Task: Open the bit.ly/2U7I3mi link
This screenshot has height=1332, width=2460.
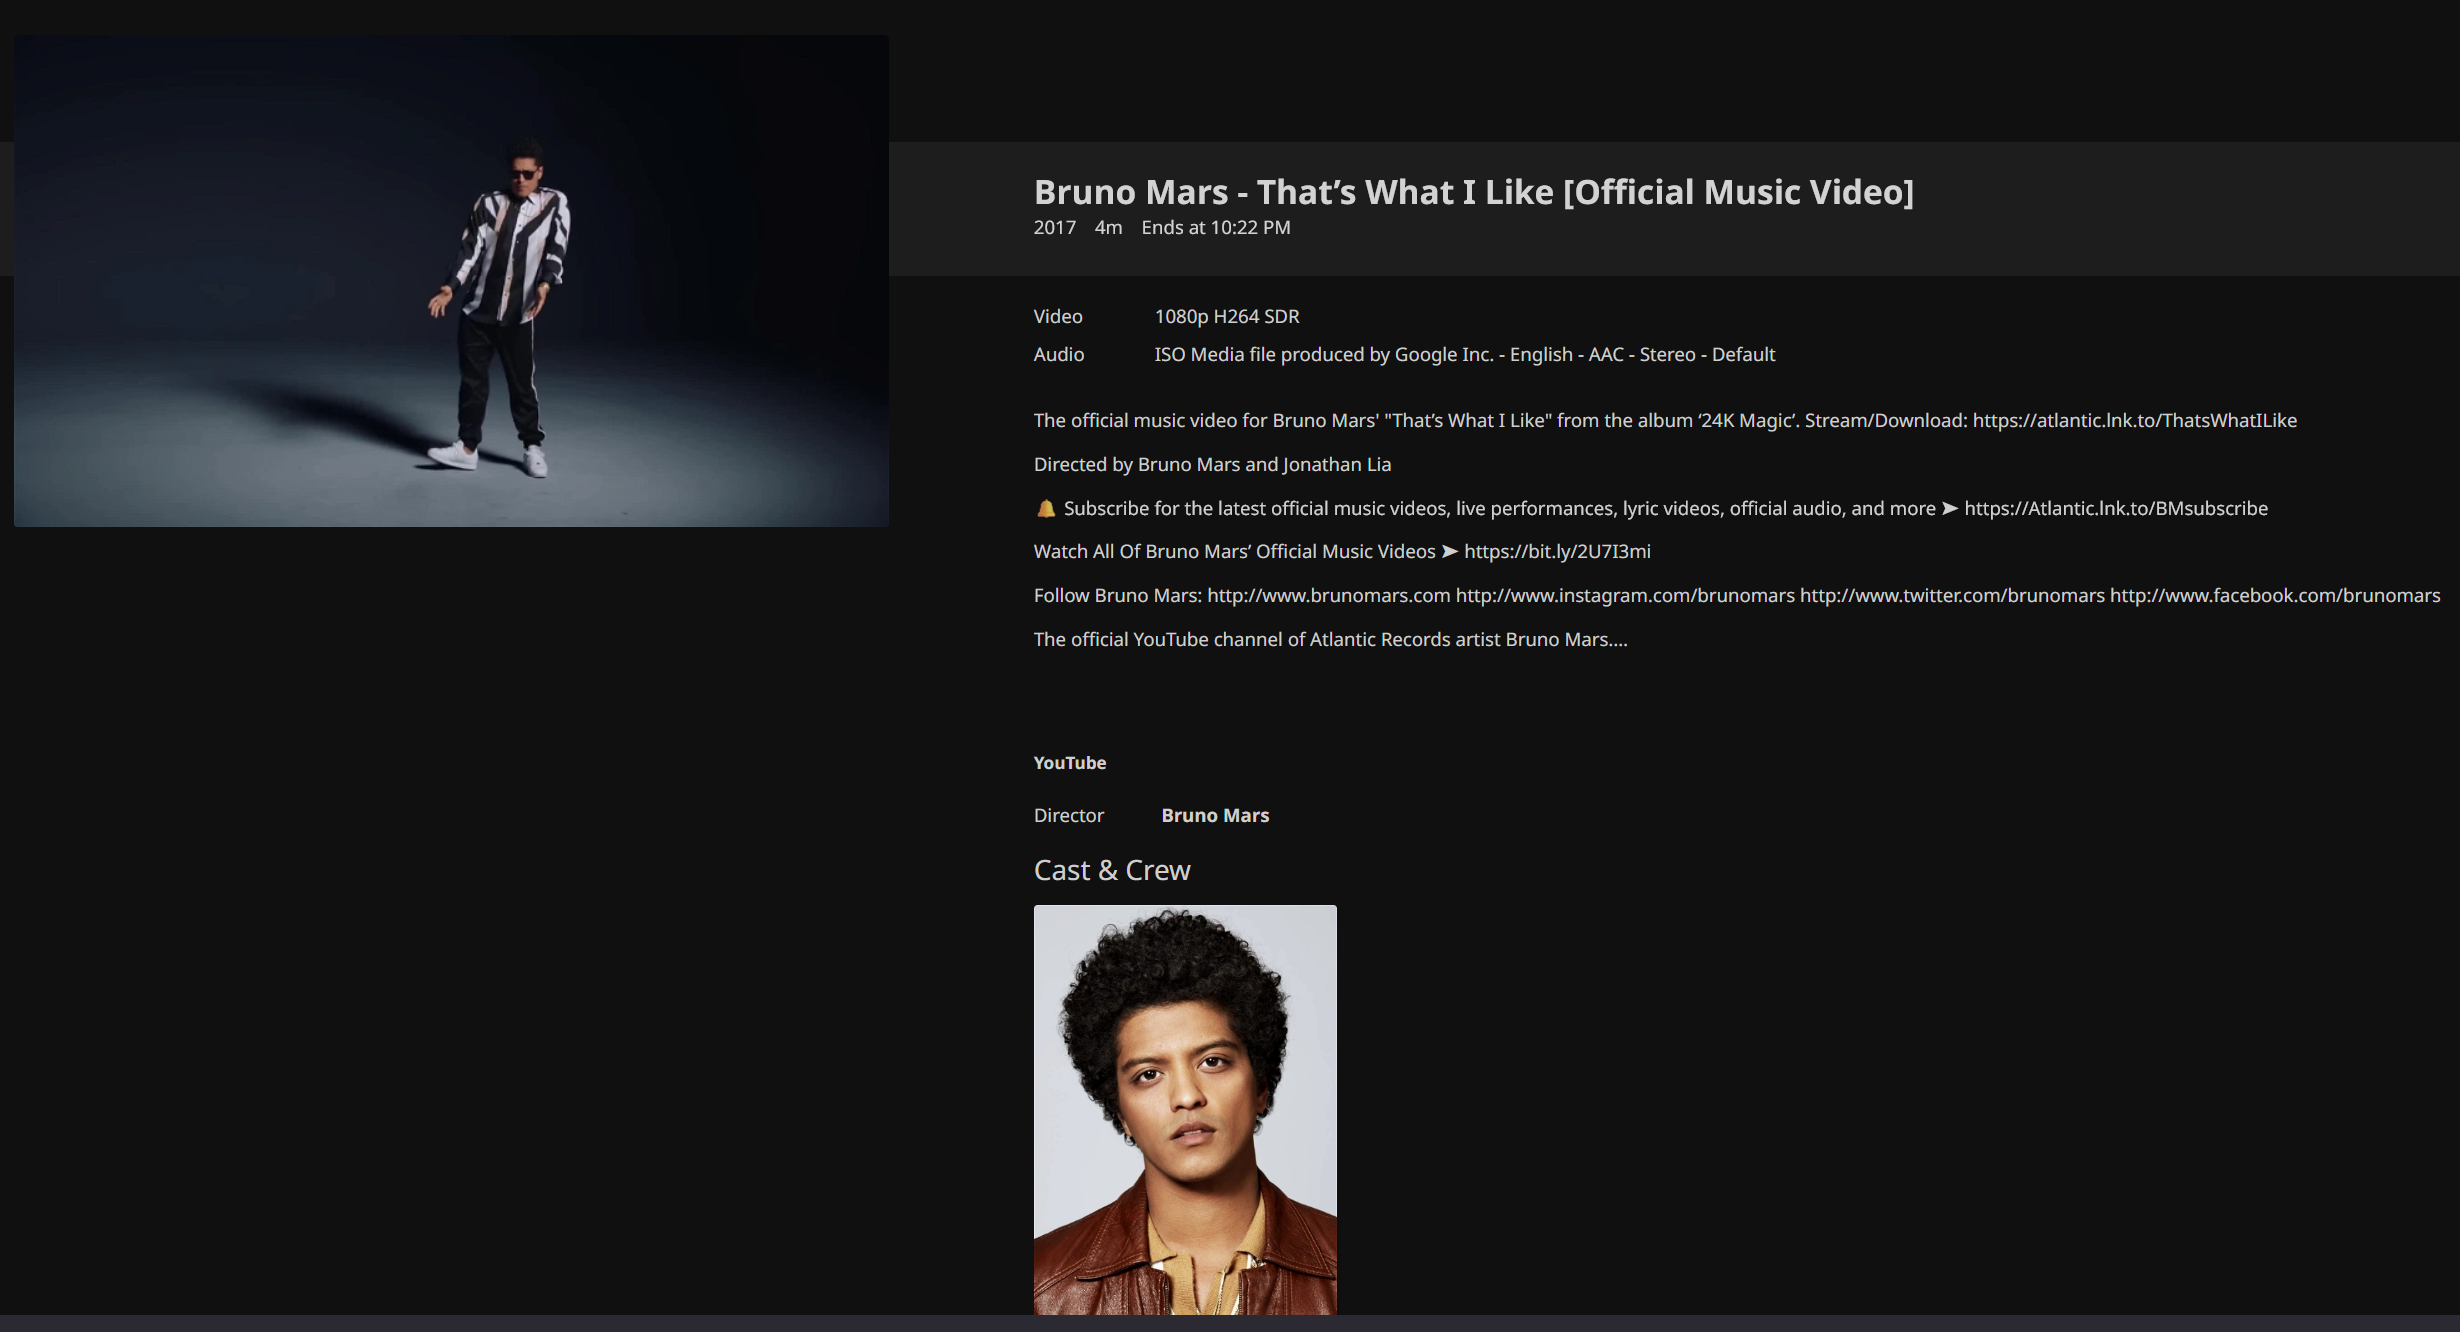Action: pyautogui.click(x=1556, y=551)
